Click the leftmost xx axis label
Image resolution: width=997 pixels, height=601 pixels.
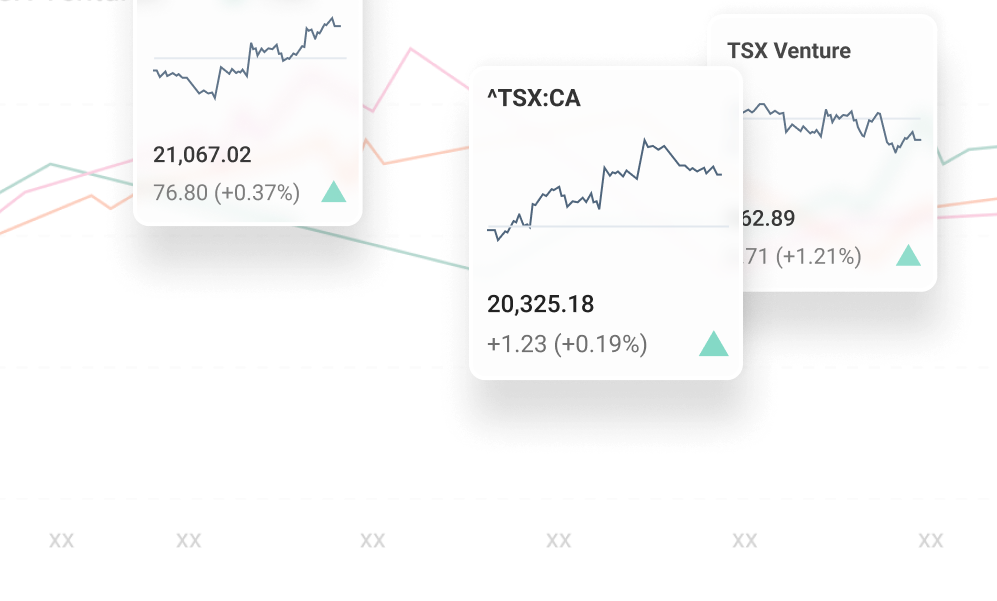point(62,541)
